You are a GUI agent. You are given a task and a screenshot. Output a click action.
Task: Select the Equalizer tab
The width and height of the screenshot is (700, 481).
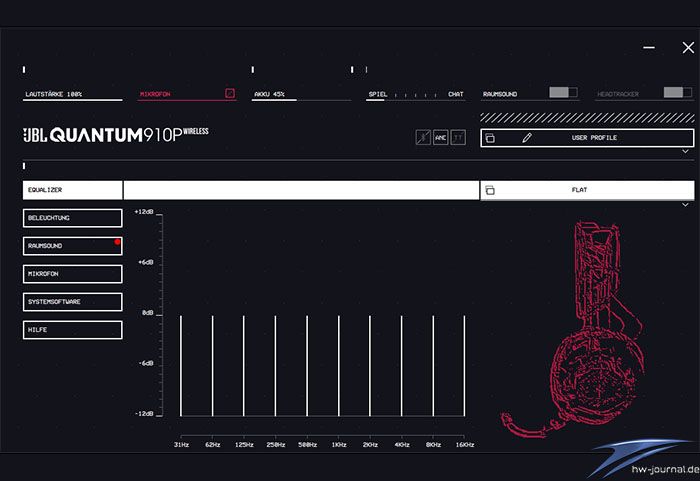(72, 190)
